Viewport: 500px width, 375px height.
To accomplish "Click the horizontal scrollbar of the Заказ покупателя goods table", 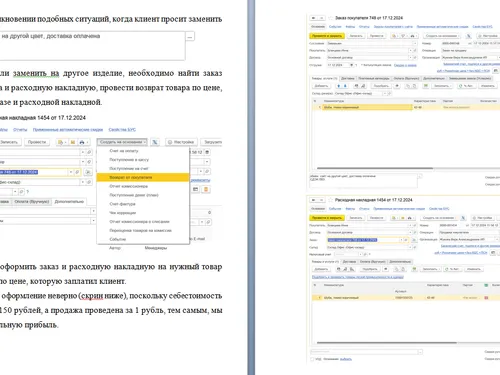I will [x=375, y=168].
